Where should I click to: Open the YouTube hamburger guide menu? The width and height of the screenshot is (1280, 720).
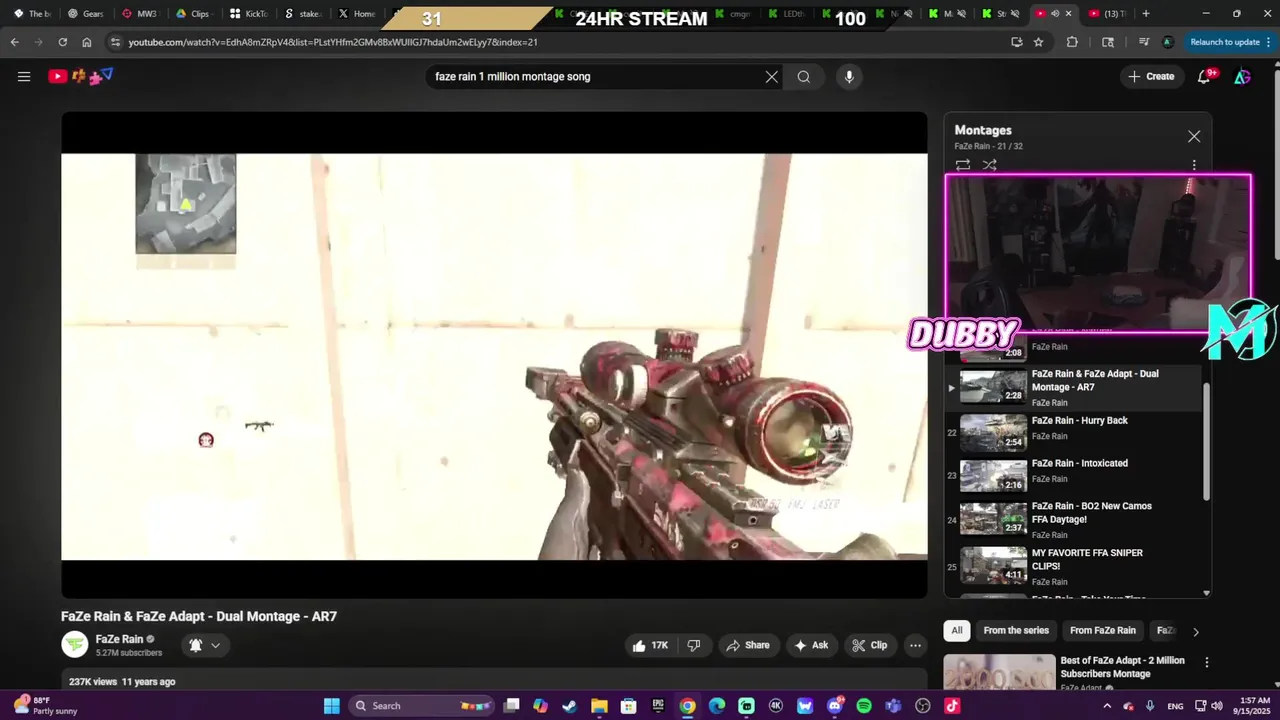click(x=24, y=76)
